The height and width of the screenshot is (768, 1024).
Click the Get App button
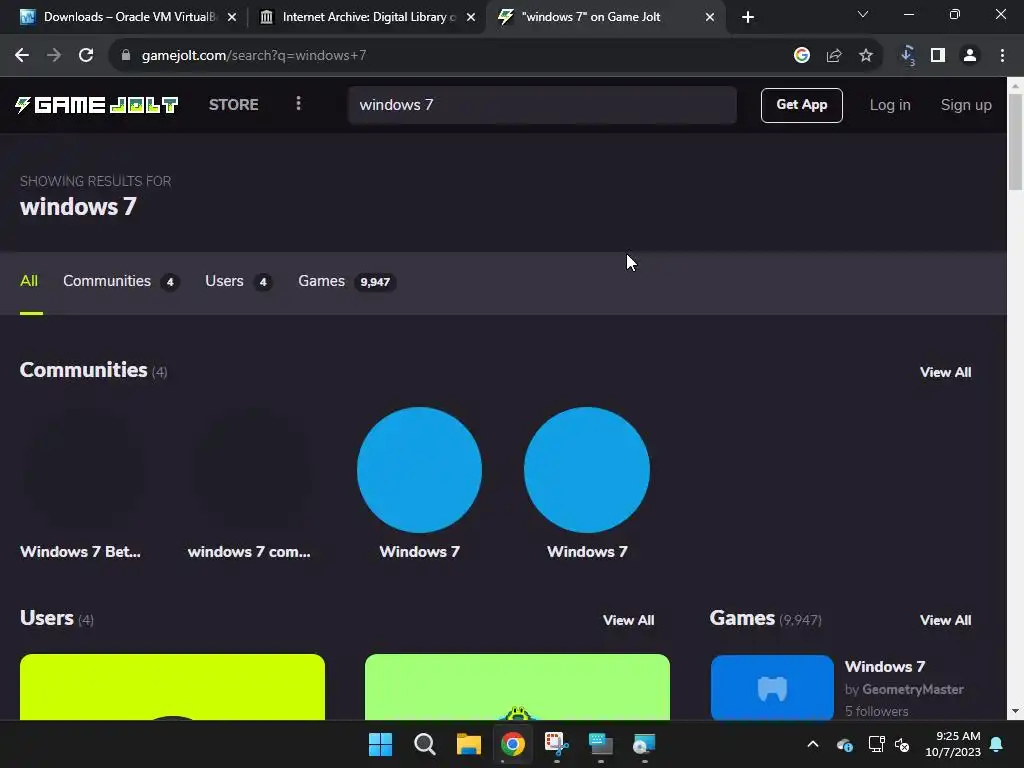[x=801, y=105]
